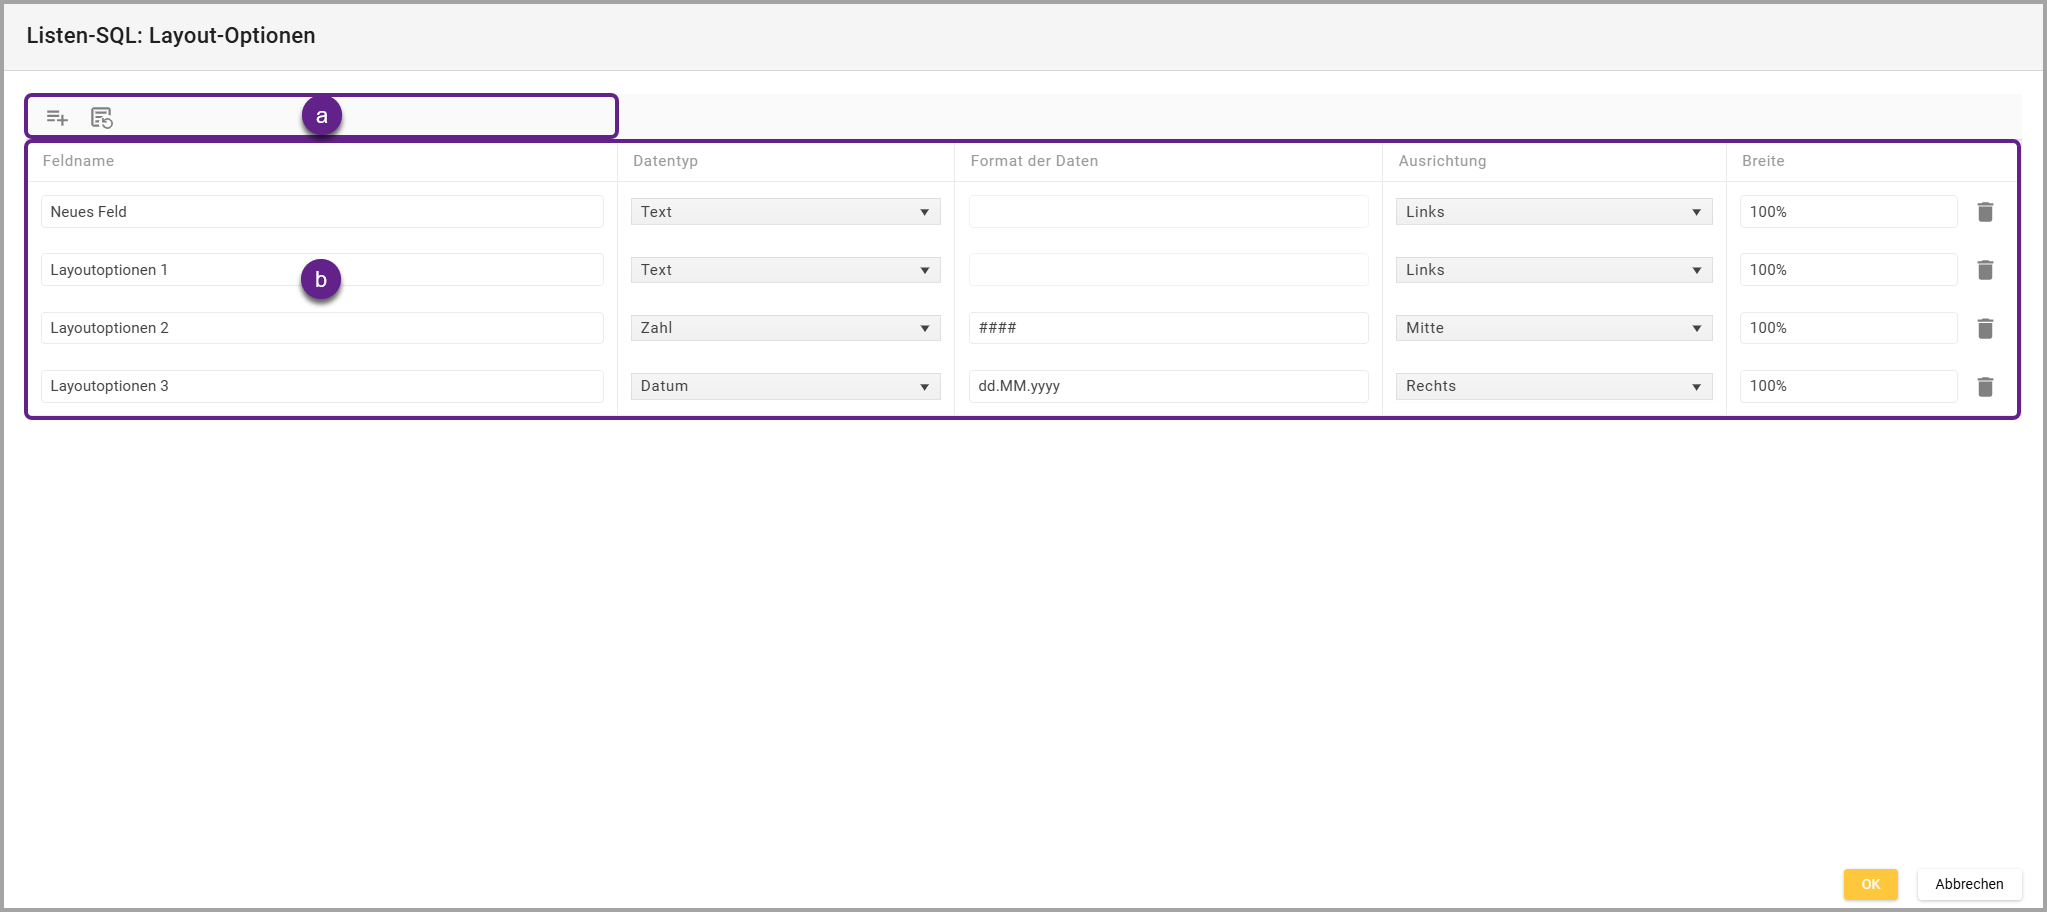This screenshot has height=912, width=2047.
Task: Delete the Layoutoptionen 3 row
Action: pyautogui.click(x=1985, y=386)
